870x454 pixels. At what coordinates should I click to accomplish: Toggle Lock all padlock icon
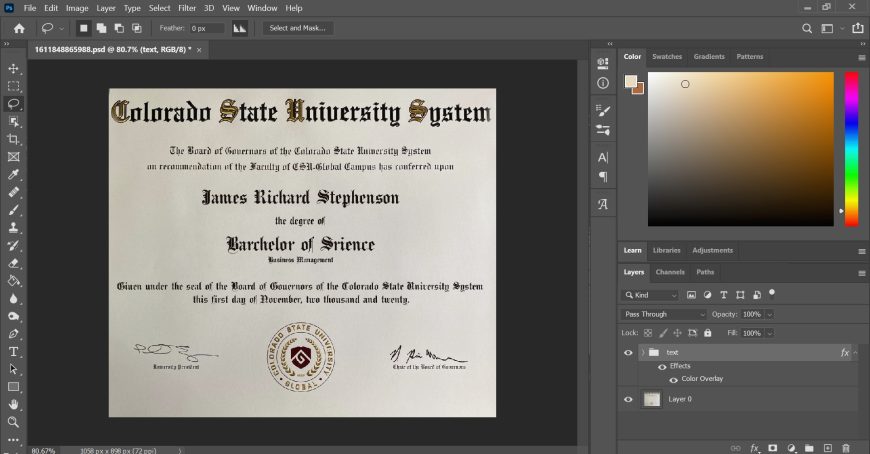[x=707, y=333]
